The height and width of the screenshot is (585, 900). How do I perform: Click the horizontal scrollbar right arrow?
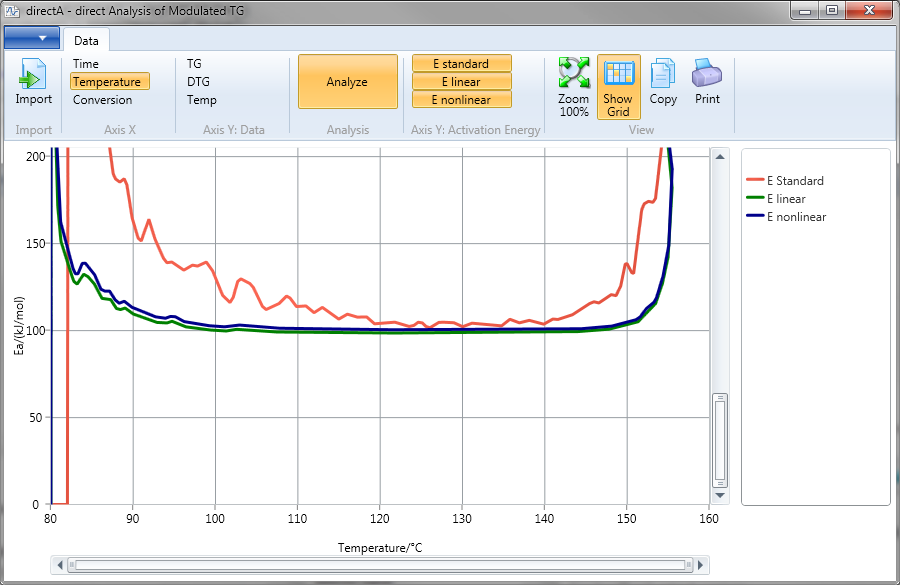[x=700, y=565]
